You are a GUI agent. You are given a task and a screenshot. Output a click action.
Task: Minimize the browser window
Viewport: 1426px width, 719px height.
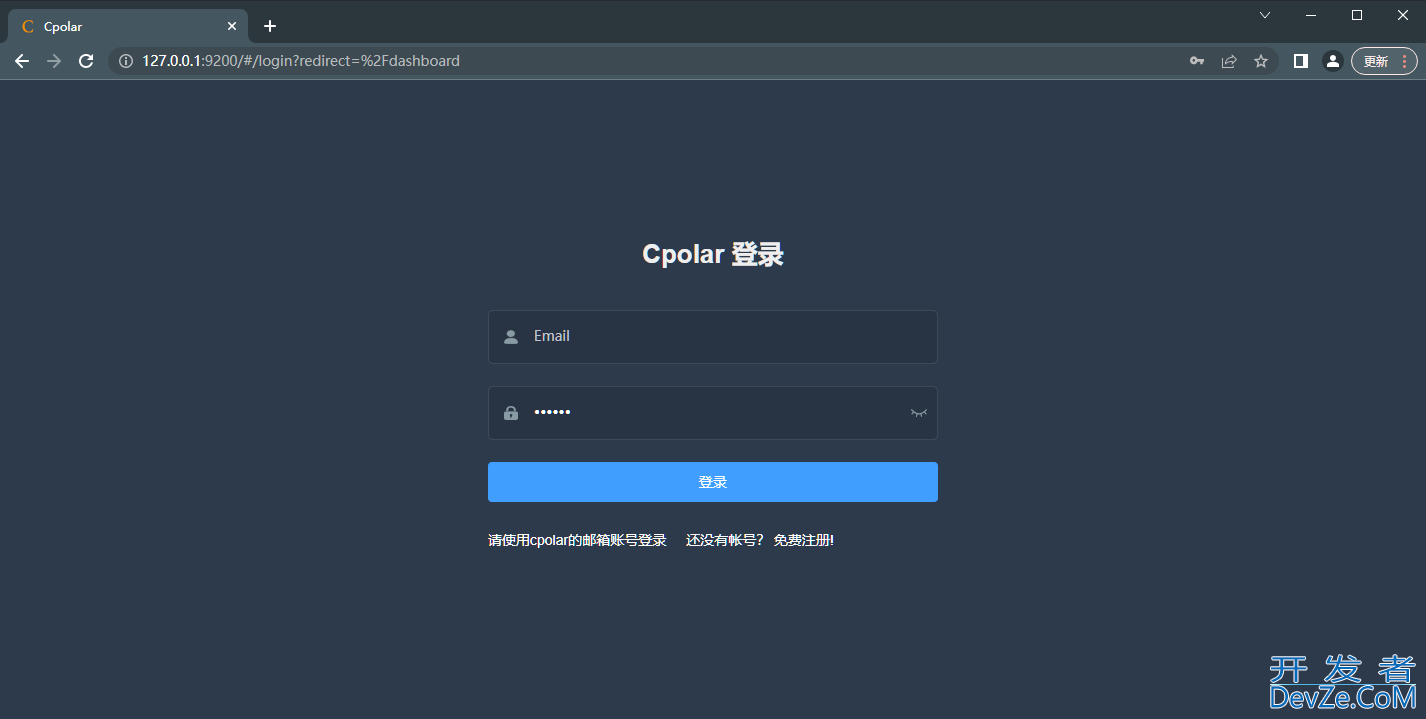point(1311,15)
